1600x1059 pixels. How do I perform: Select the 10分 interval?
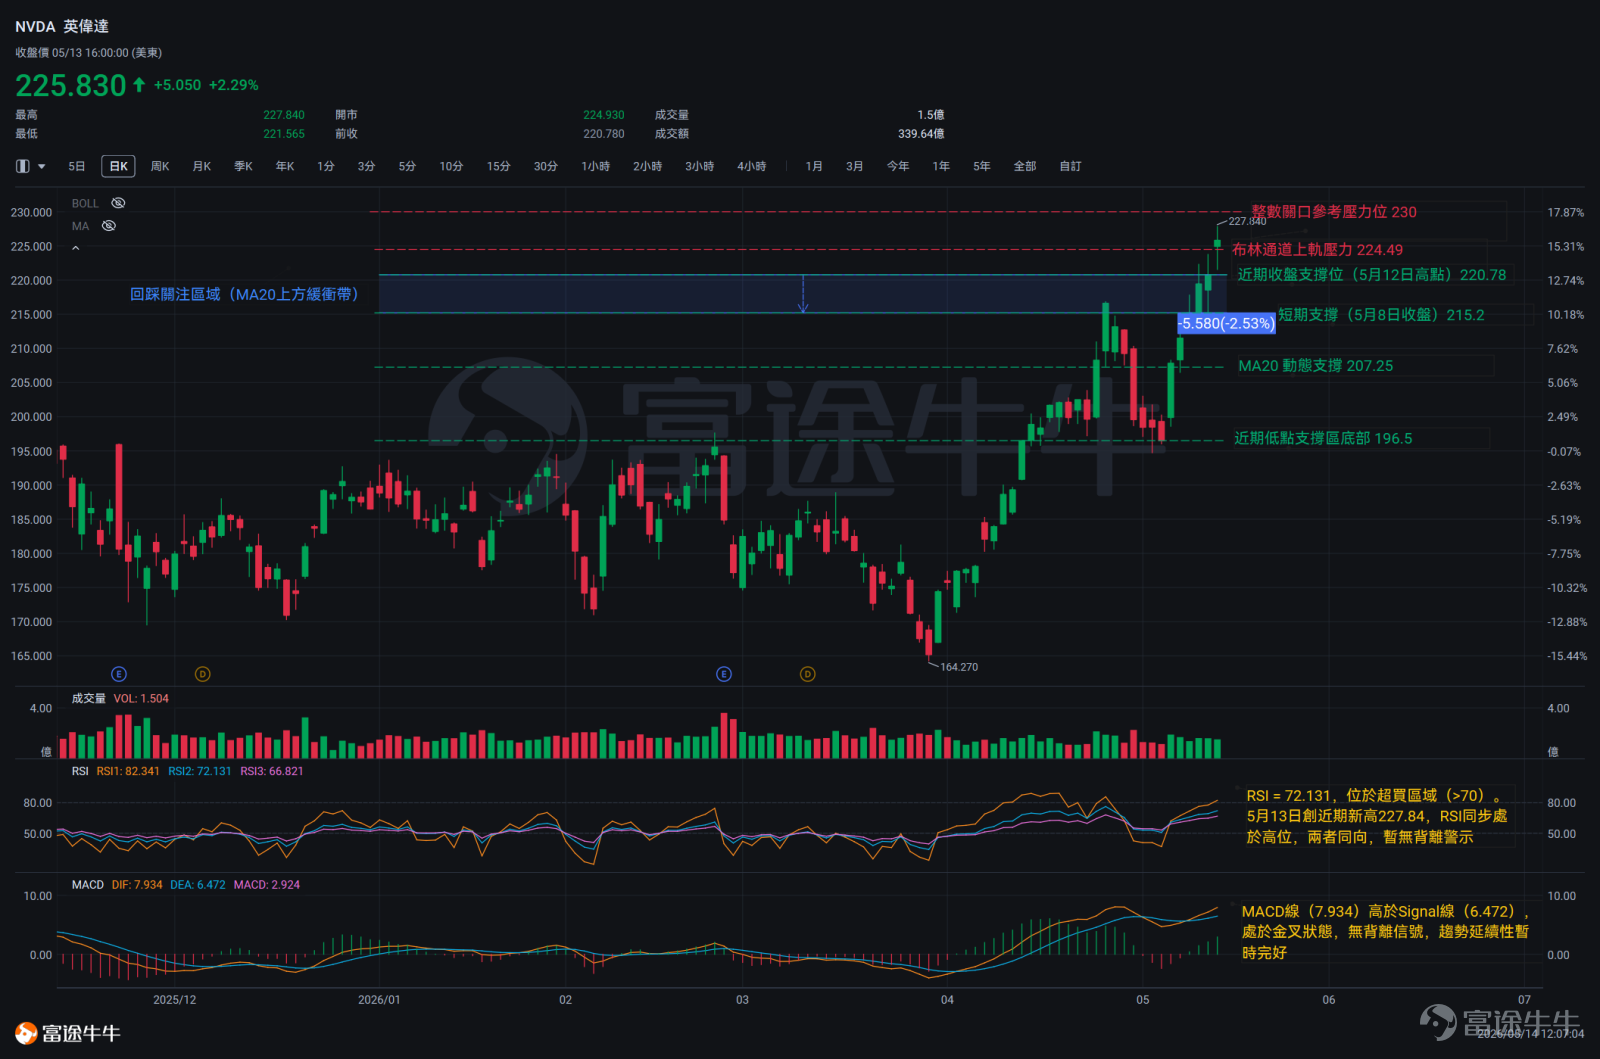point(451,166)
